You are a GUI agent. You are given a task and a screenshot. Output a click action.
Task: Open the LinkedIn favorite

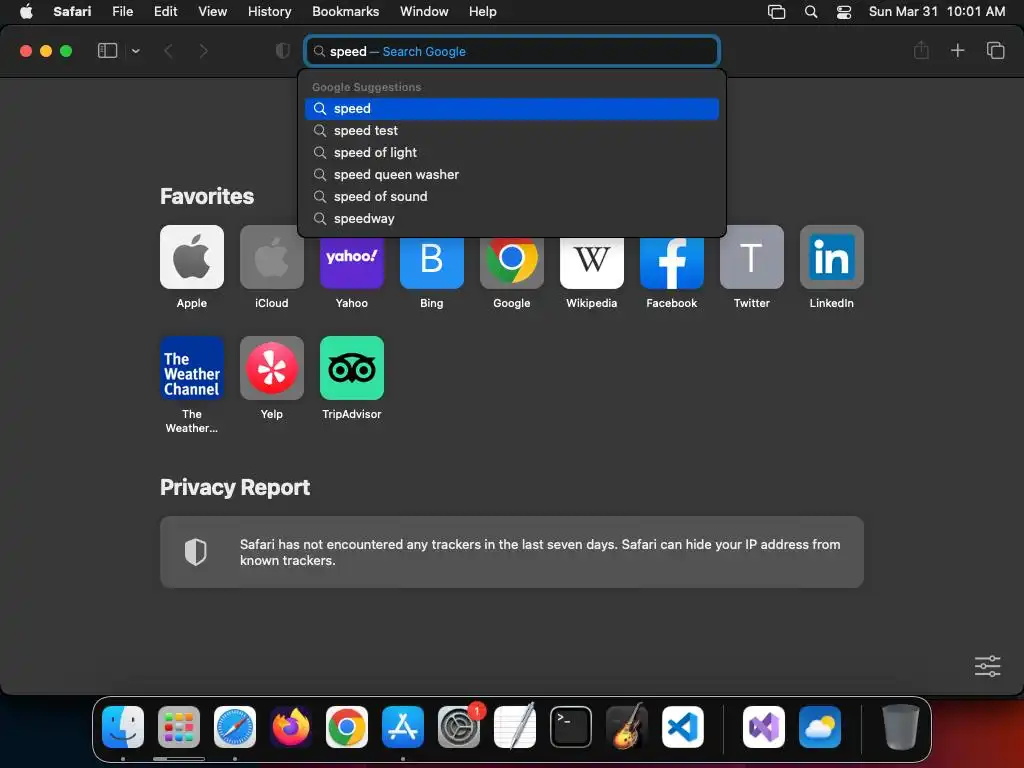coord(831,257)
